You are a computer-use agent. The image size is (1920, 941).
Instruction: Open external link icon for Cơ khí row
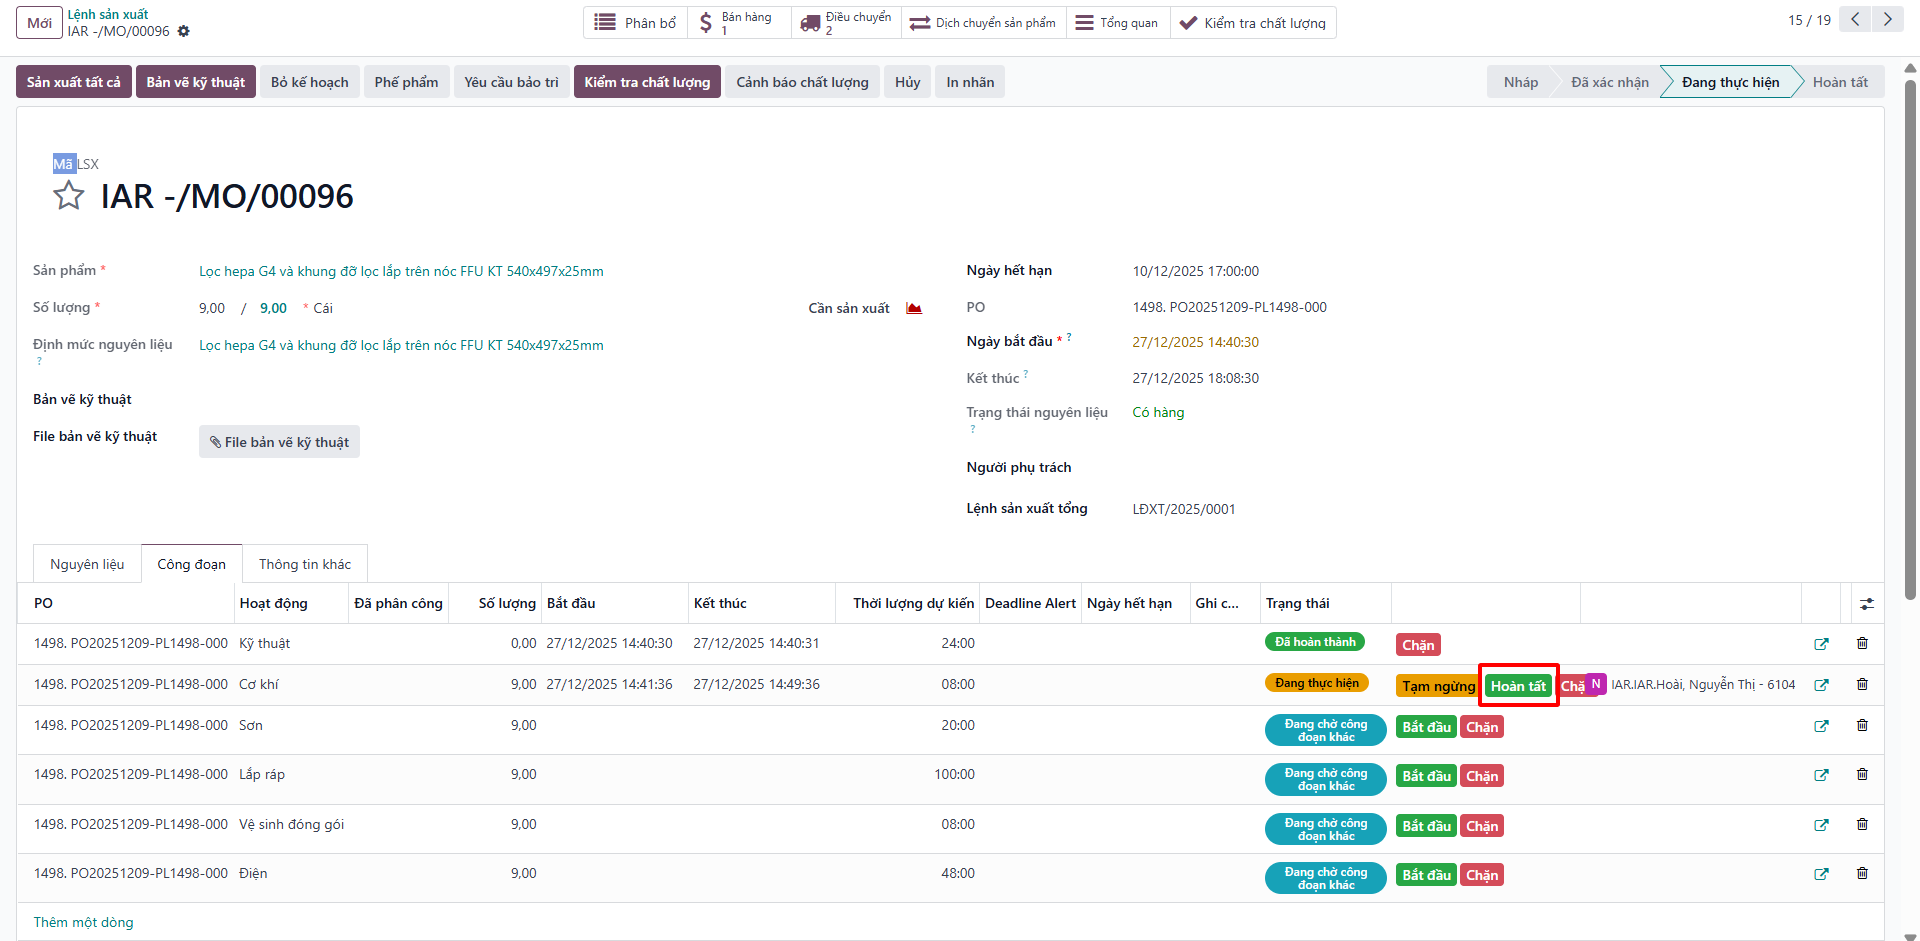pyautogui.click(x=1821, y=685)
